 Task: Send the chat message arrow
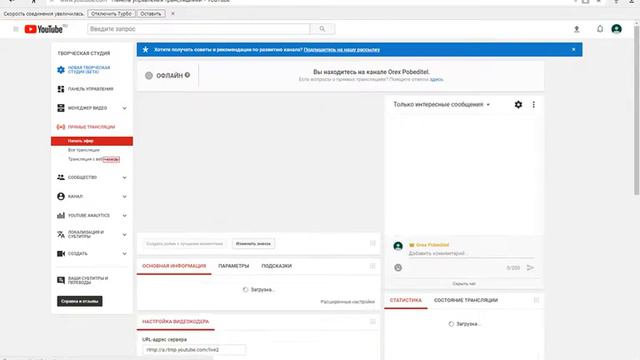point(530,267)
